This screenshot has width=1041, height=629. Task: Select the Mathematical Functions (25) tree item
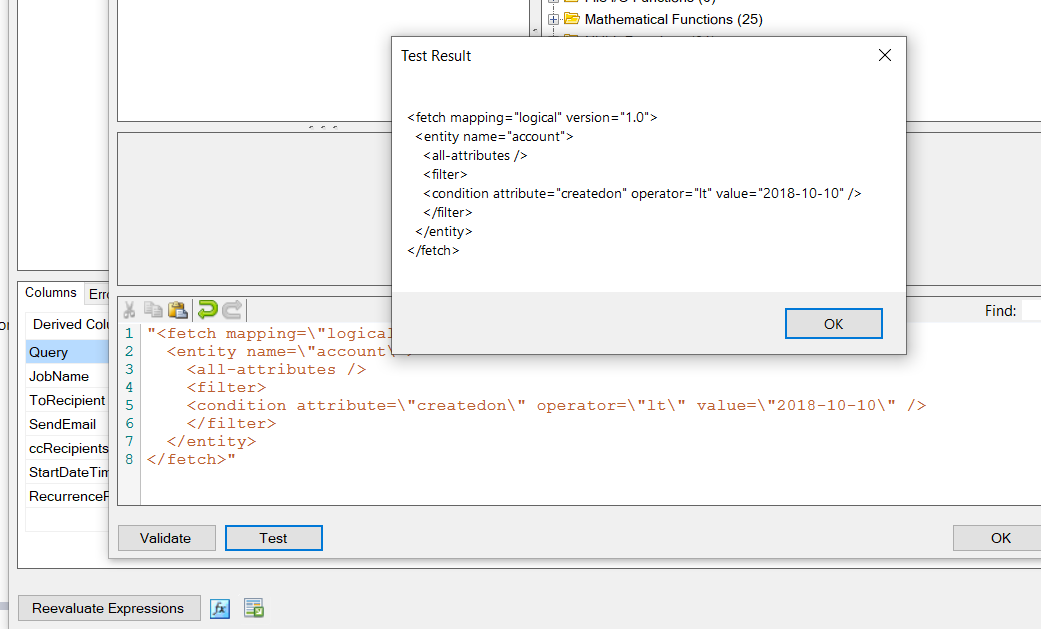pyautogui.click(x=673, y=19)
